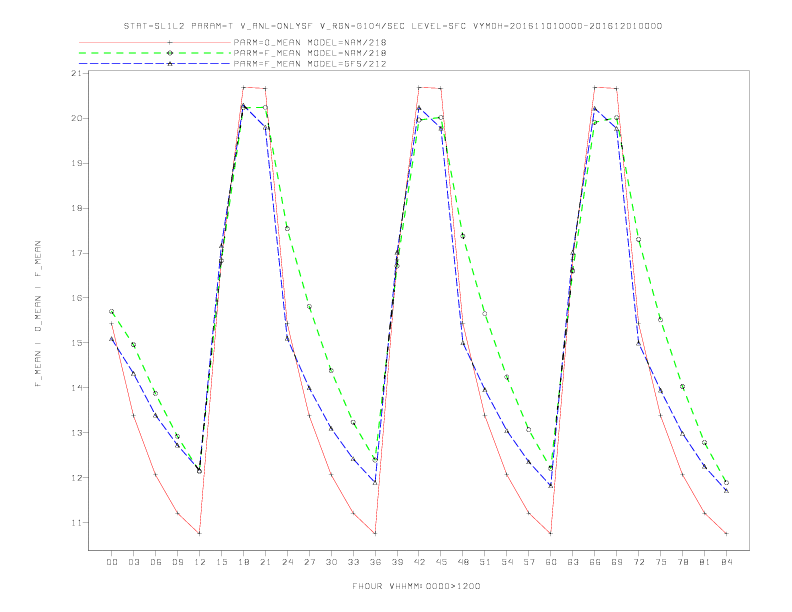Click x-axis forecast hour label 09
The height and width of the screenshot is (612, 792).
[x=177, y=562]
